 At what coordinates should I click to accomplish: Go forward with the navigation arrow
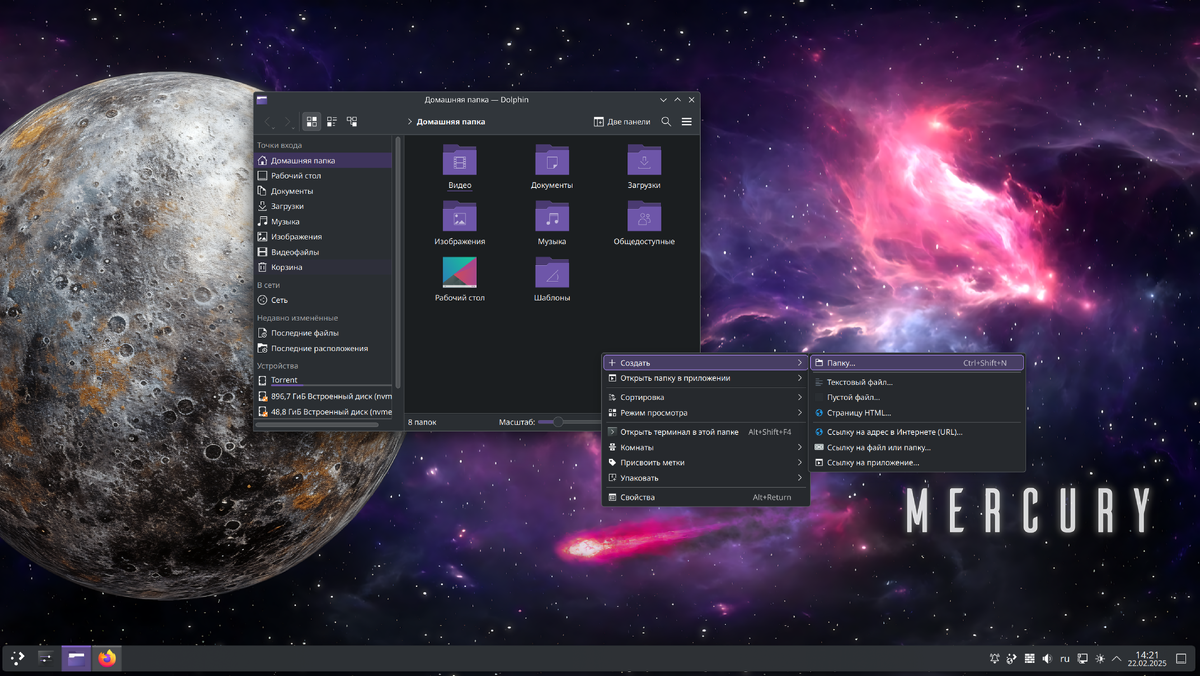click(287, 121)
